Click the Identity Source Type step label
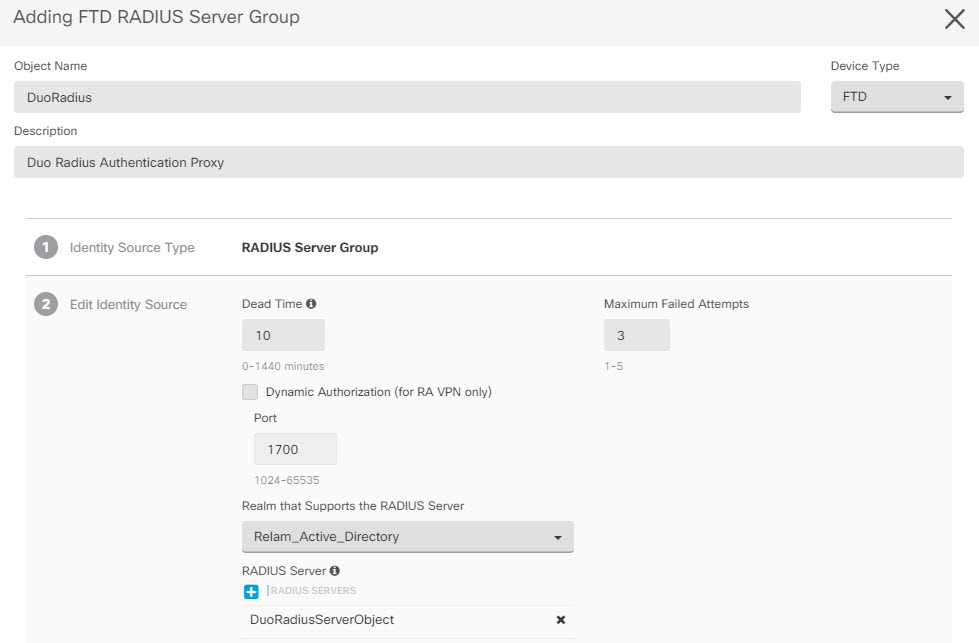Screen dimensions: 979x643 (132, 247)
